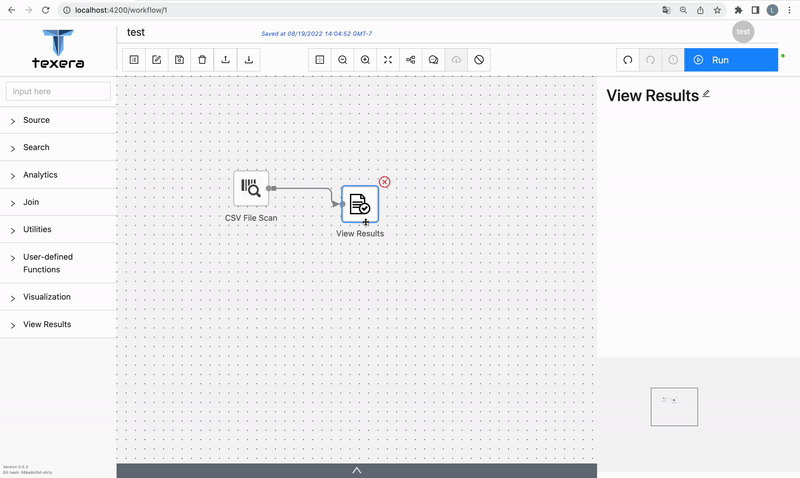Expand the Visualization operator category
The height and width of the screenshot is (478, 800).
click(58, 297)
